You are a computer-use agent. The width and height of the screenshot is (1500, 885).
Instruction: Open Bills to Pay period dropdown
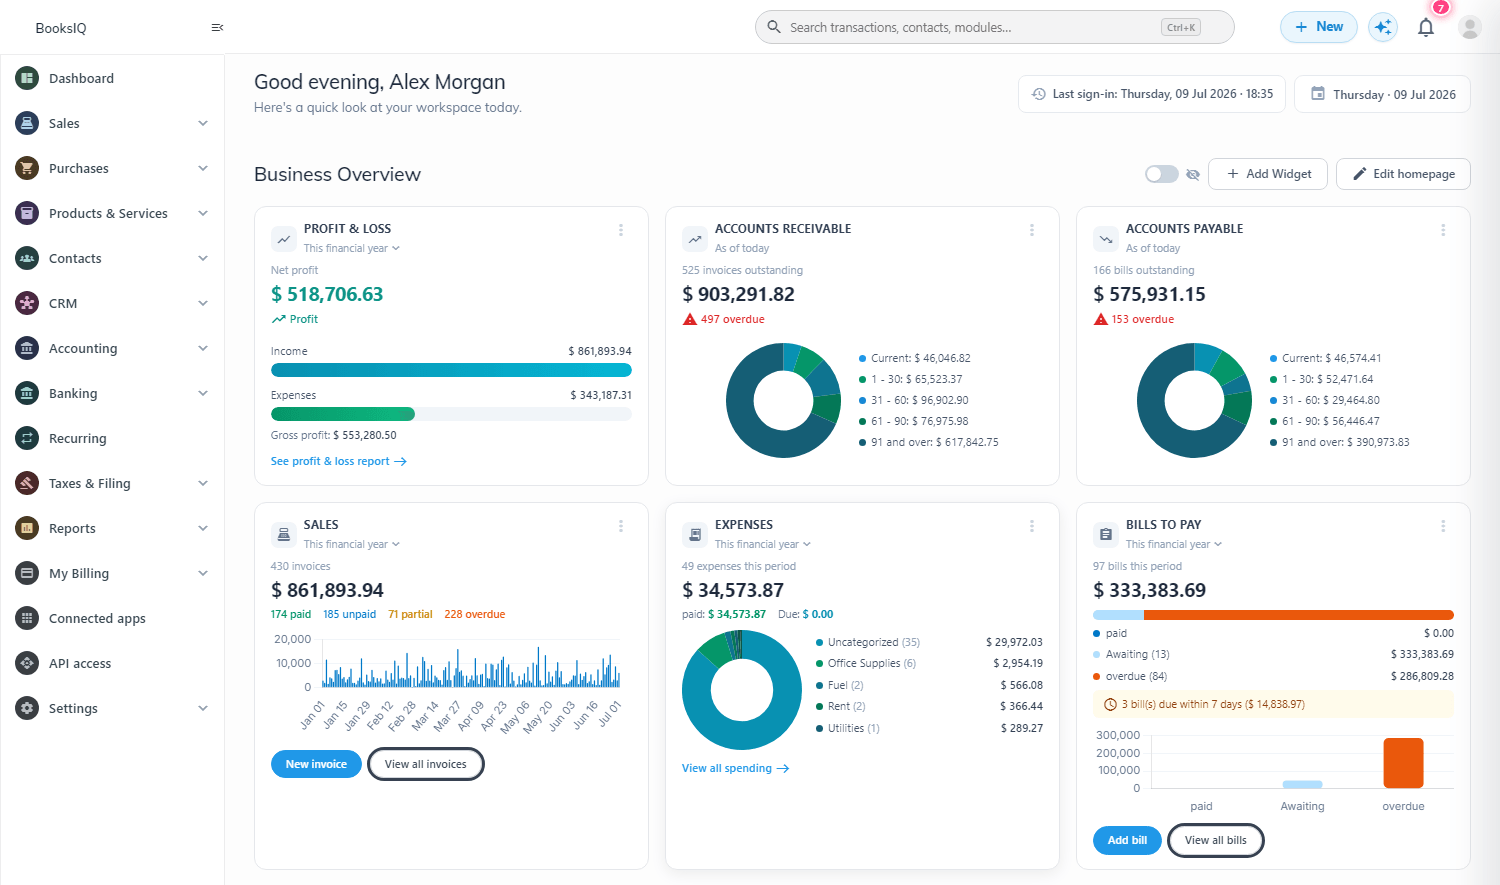[x=1174, y=544]
